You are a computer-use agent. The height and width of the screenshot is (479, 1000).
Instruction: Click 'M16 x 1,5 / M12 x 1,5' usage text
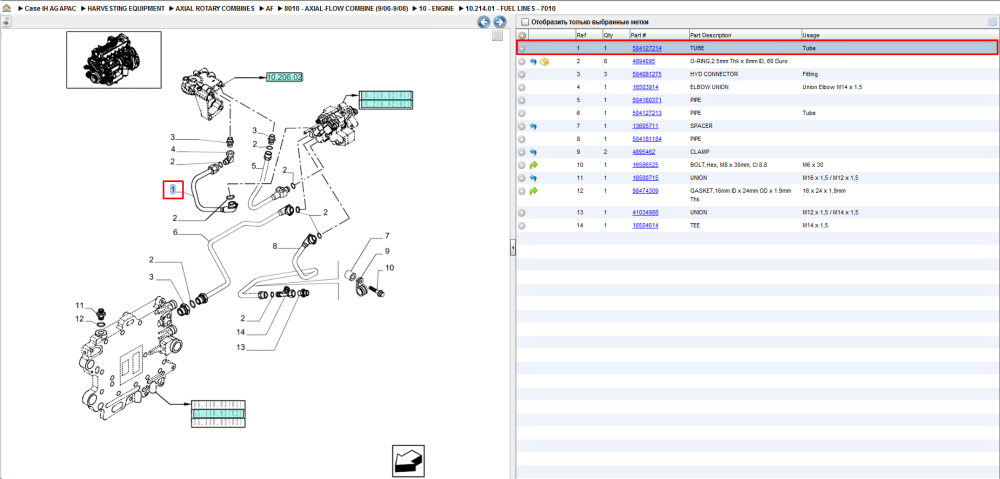click(831, 178)
